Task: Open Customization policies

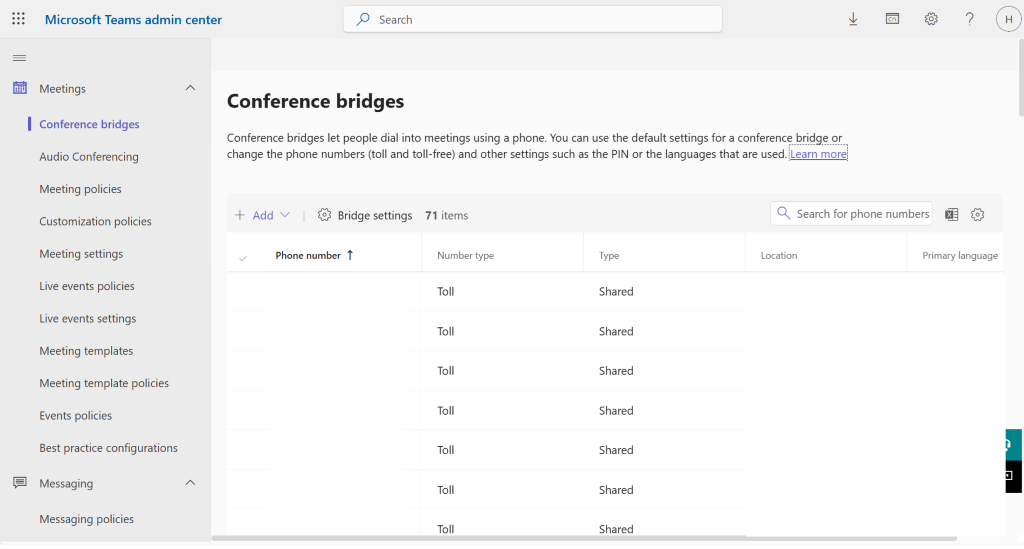Action: pos(95,221)
